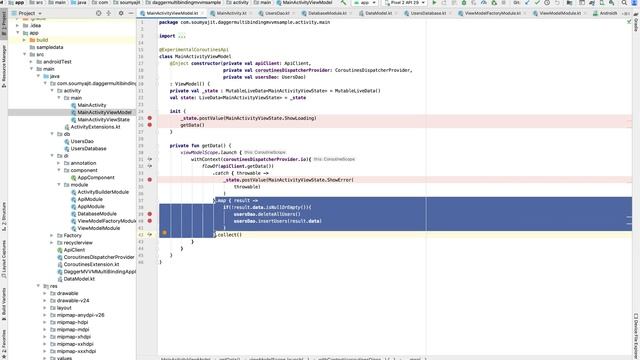
Task: Toggle the breakpoint on line 40
Action: (150, 221)
